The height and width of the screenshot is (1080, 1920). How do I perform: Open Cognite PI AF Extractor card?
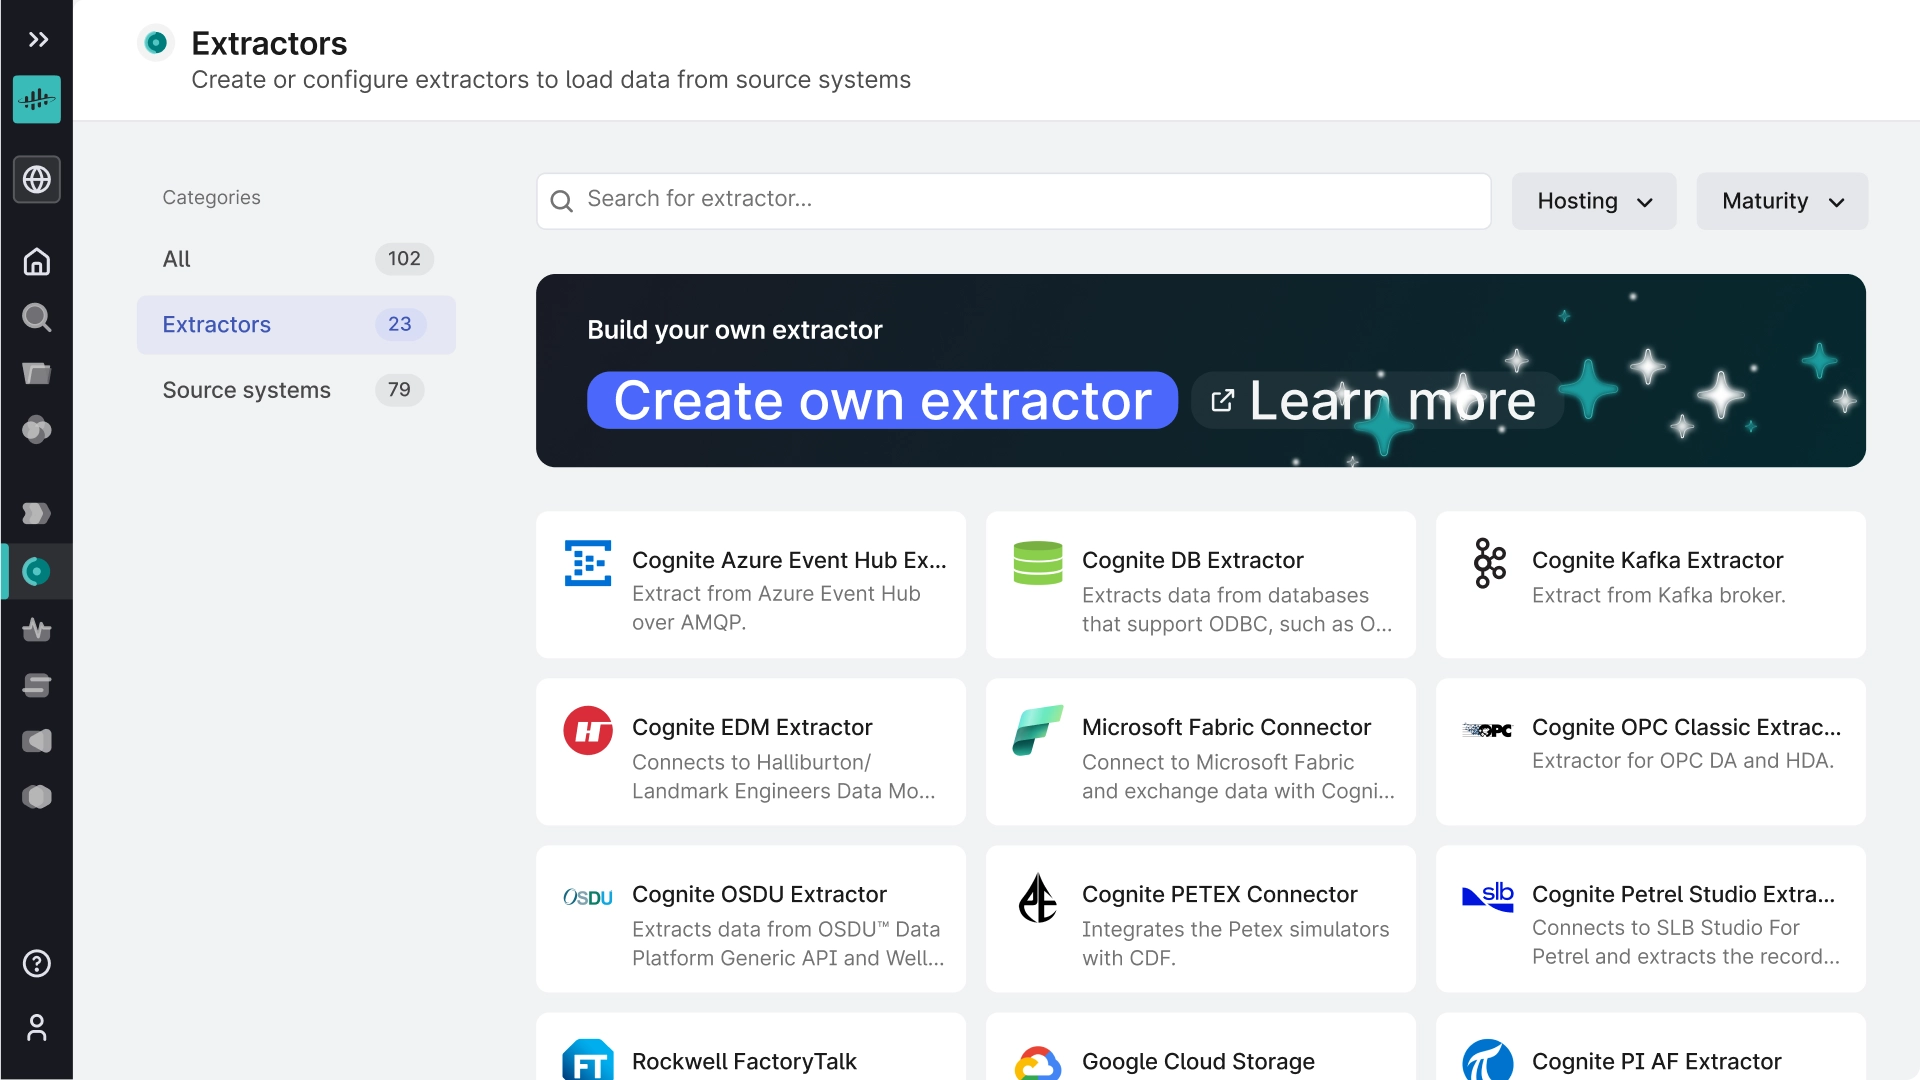tap(1651, 1046)
